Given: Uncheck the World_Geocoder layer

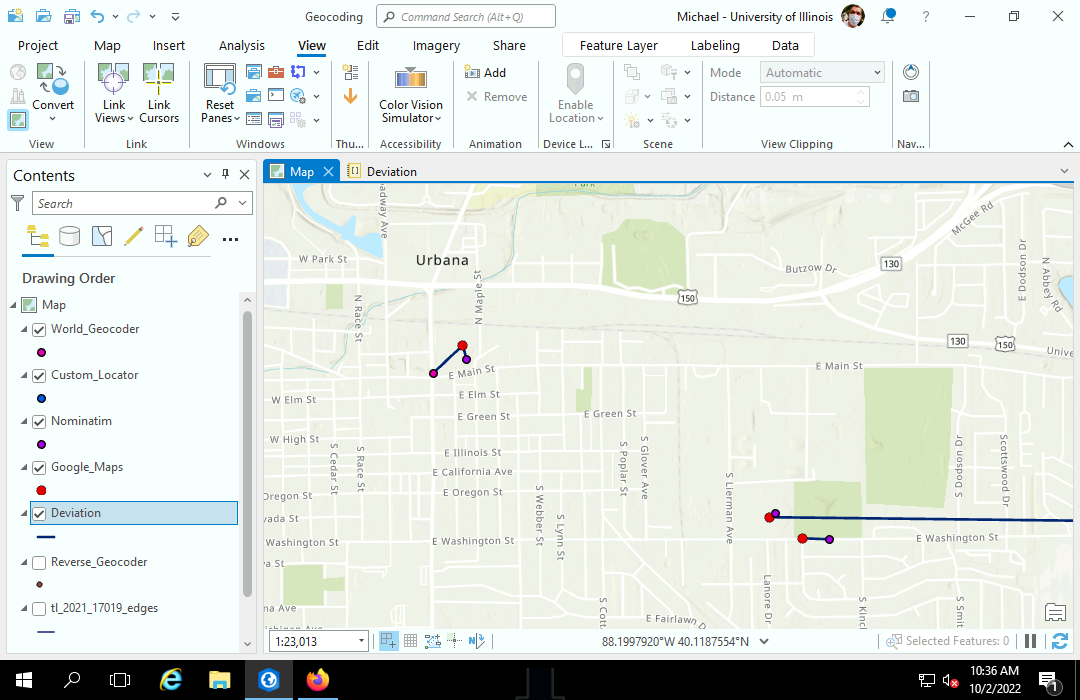Looking at the screenshot, I should 39,329.
